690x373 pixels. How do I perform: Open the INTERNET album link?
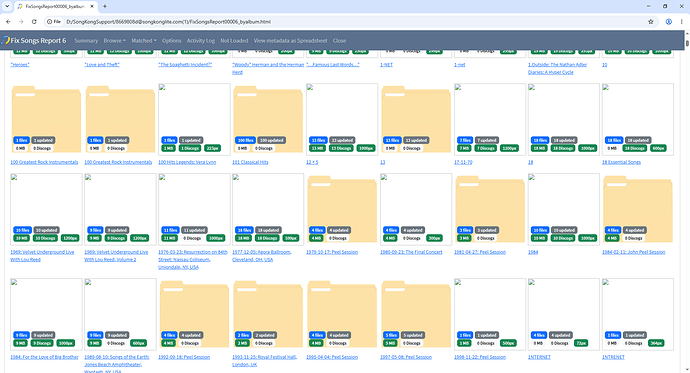click(540, 357)
